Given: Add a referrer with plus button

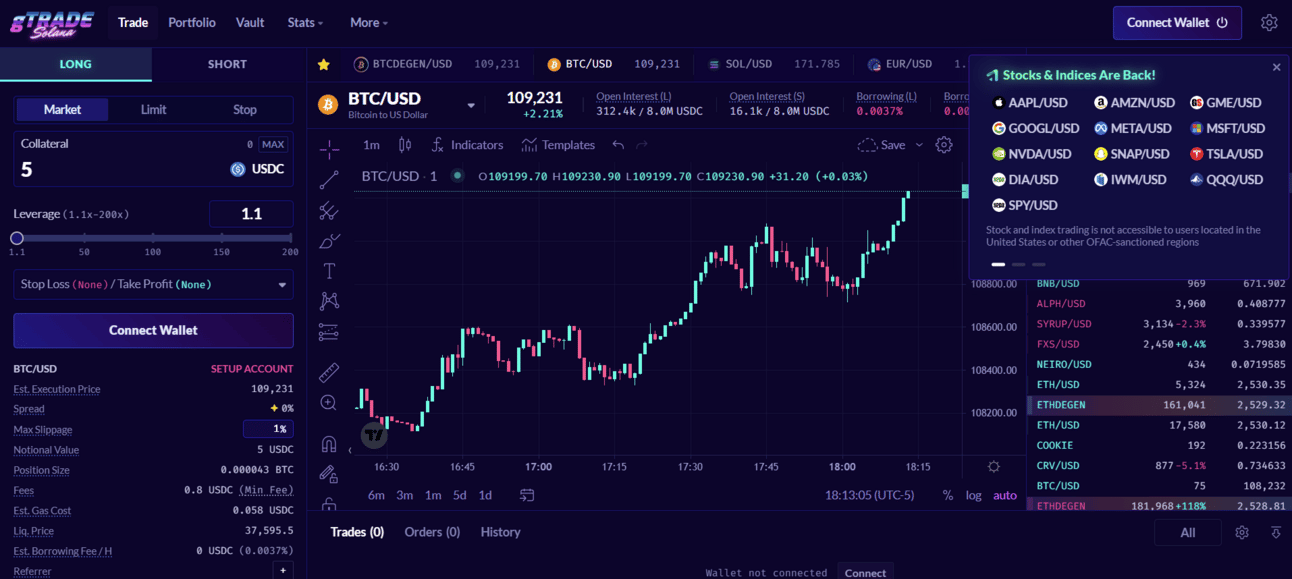Looking at the screenshot, I should pos(283,571).
